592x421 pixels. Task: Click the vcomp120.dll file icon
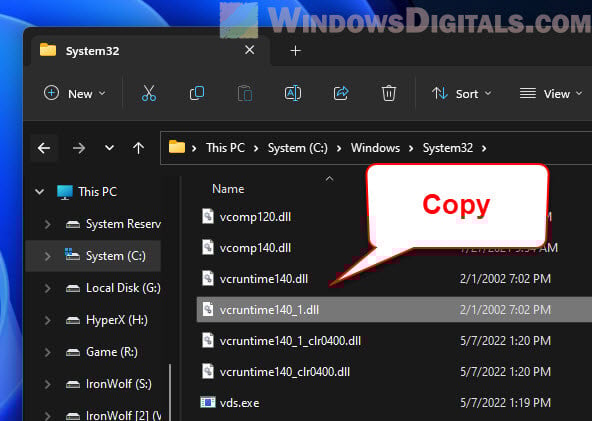point(208,216)
